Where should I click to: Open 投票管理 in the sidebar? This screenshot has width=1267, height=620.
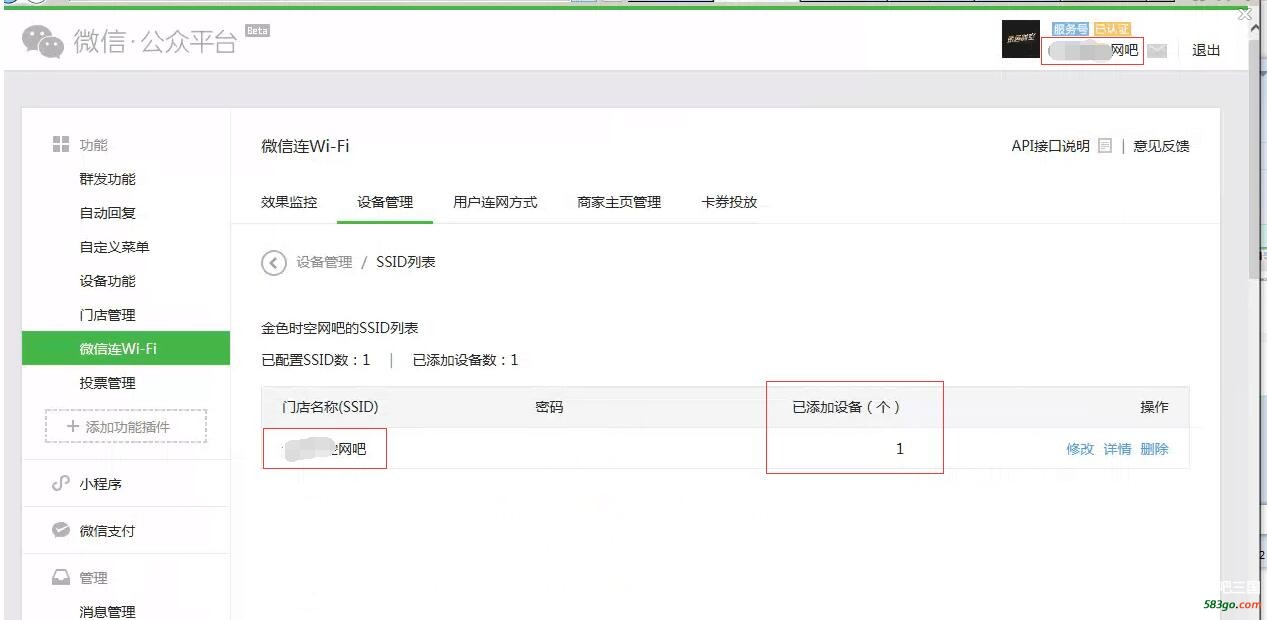(x=107, y=383)
